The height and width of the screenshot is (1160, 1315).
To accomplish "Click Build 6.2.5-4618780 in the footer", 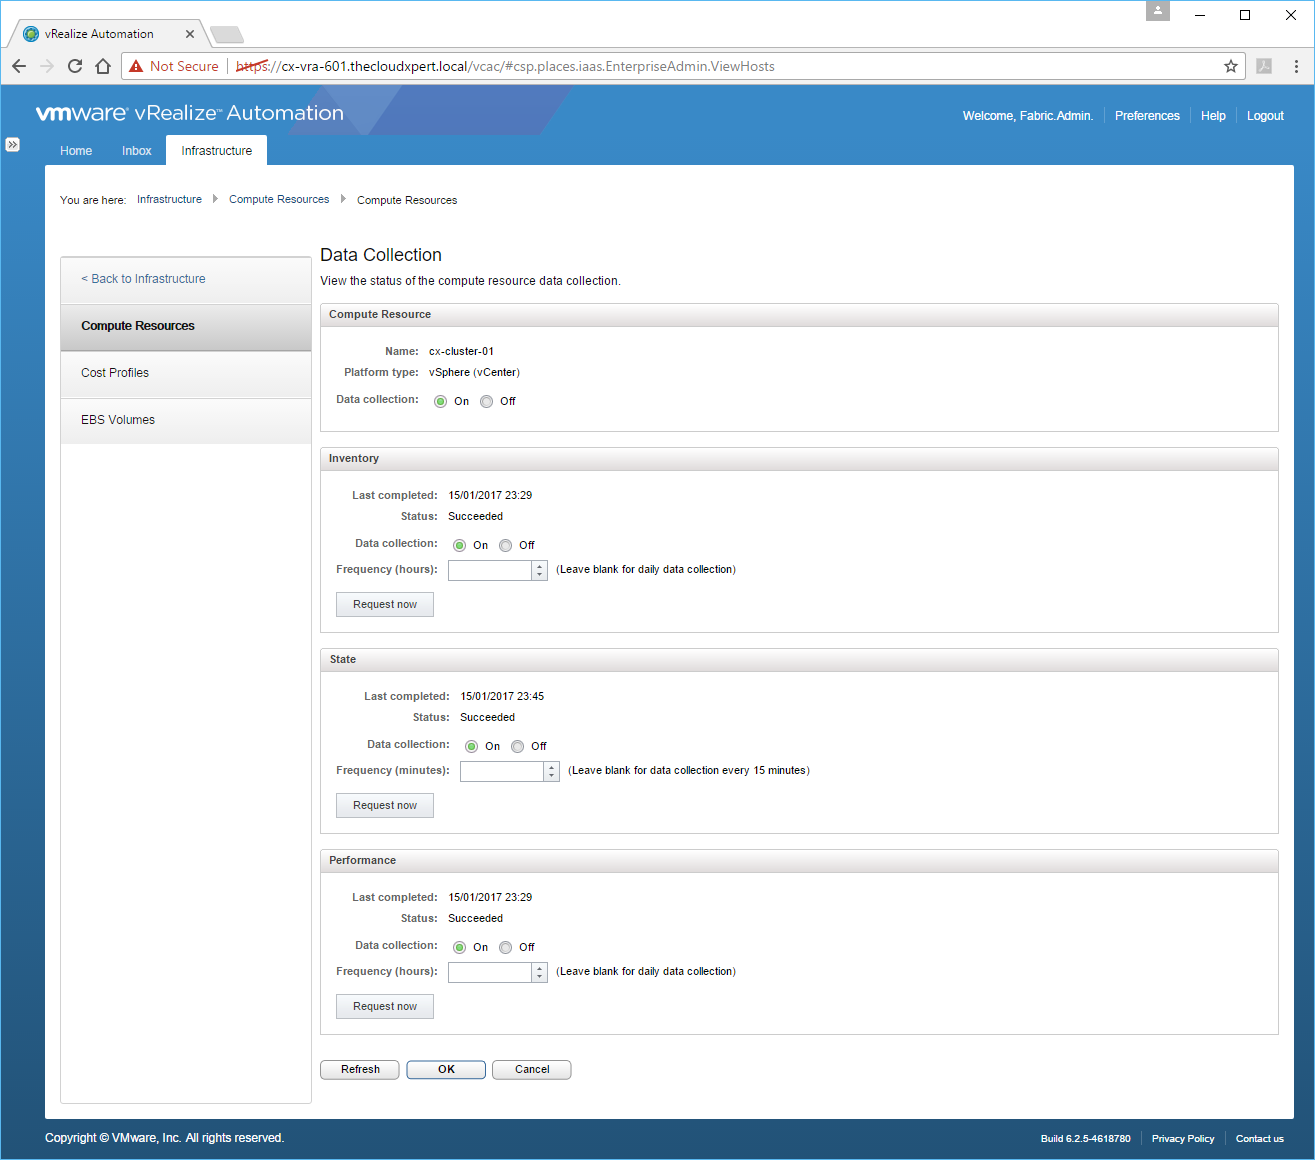I will point(1085,1139).
